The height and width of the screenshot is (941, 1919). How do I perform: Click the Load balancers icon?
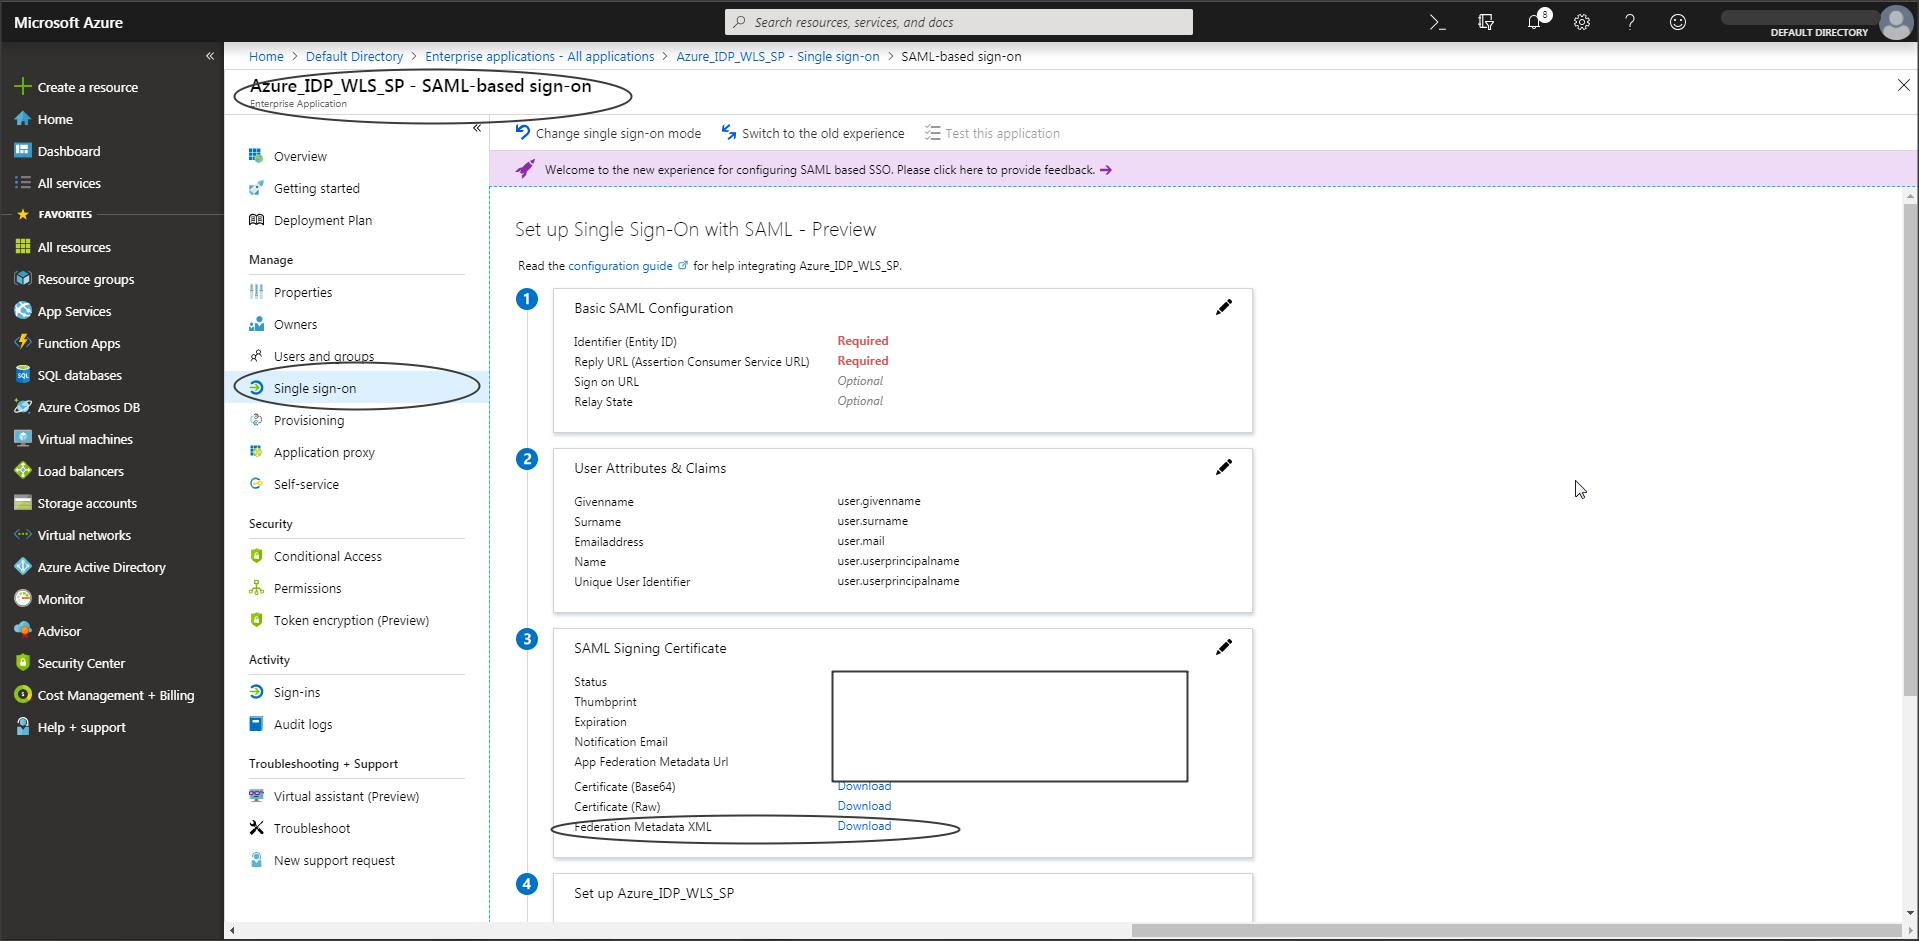click(x=22, y=471)
